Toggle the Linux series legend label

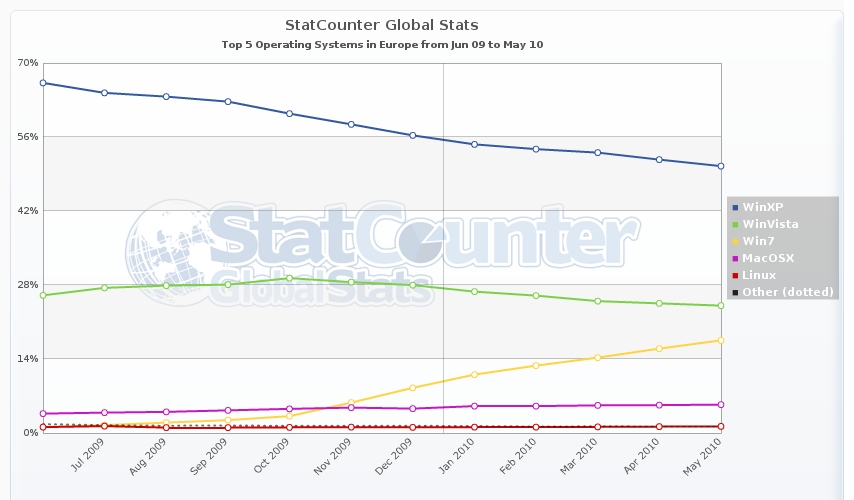tap(759, 275)
